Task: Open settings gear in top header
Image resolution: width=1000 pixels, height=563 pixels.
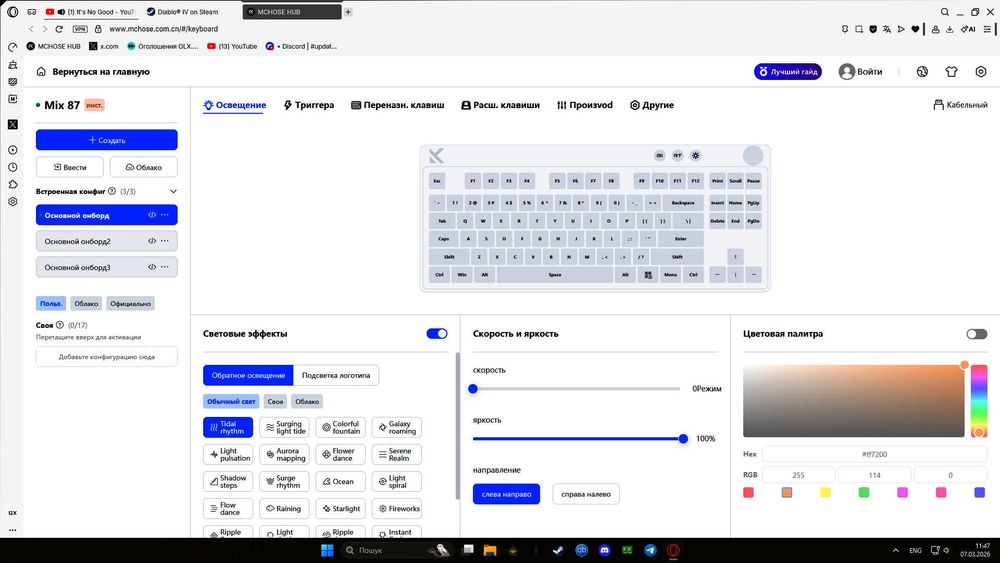Action: click(981, 71)
